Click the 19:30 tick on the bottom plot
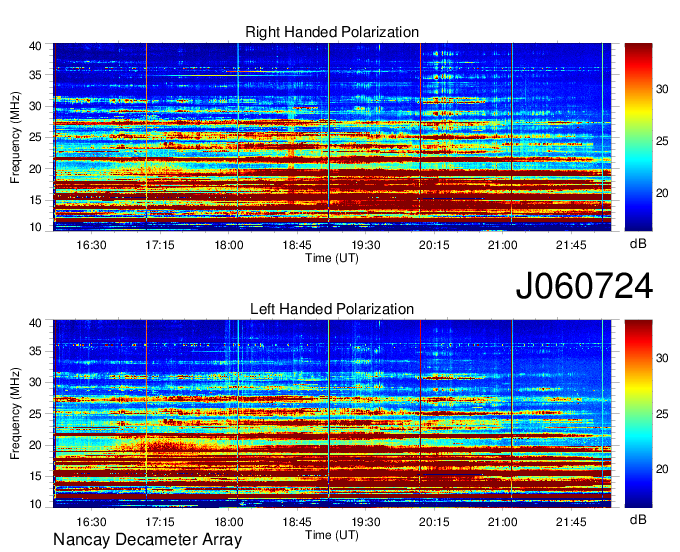Image resolution: width=680 pixels, height=552 pixels. [366, 522]
